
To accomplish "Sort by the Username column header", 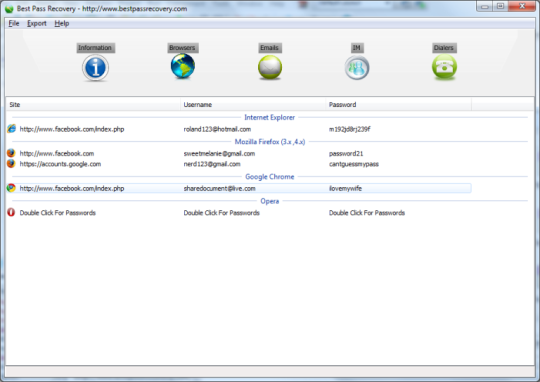I will point(253,104).
